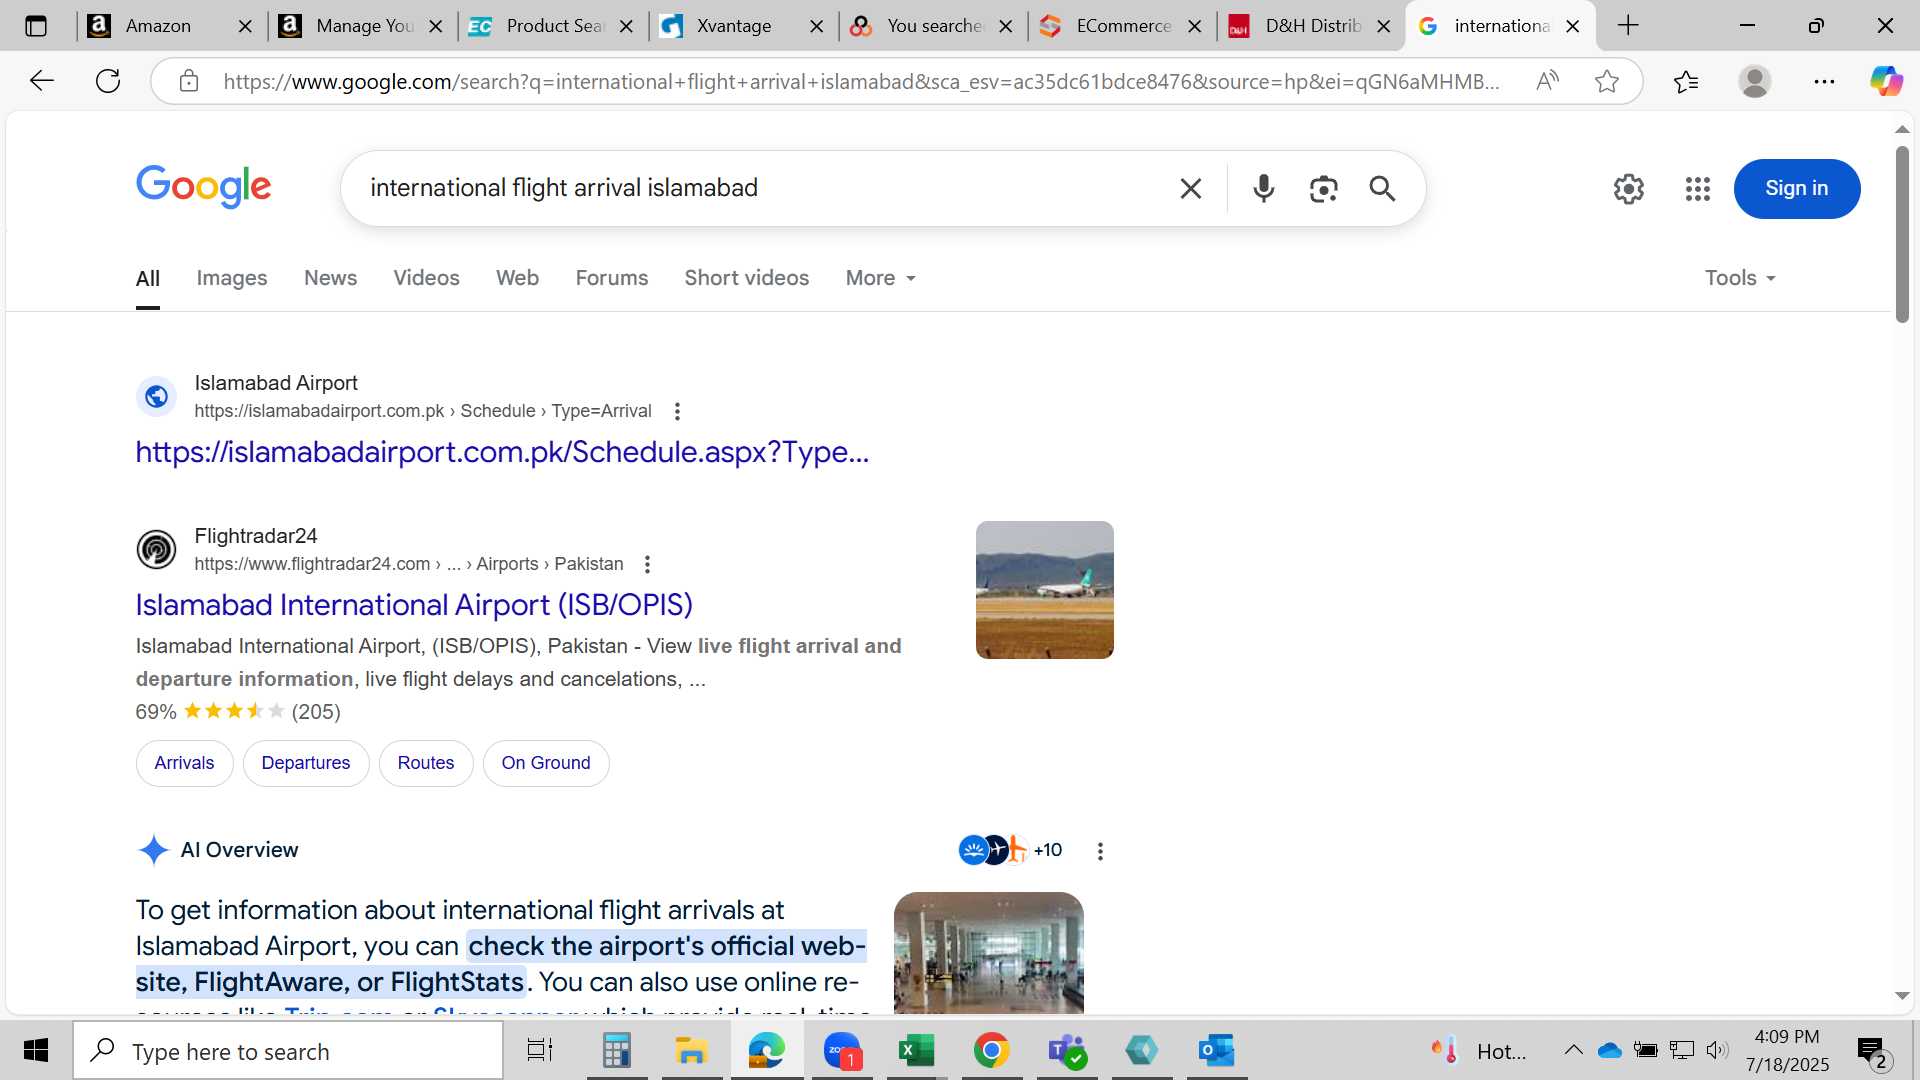The image size is (1920, 1080).
Task: Open the Copilot icon in Edge
Action: click(x=1886, y=81)
